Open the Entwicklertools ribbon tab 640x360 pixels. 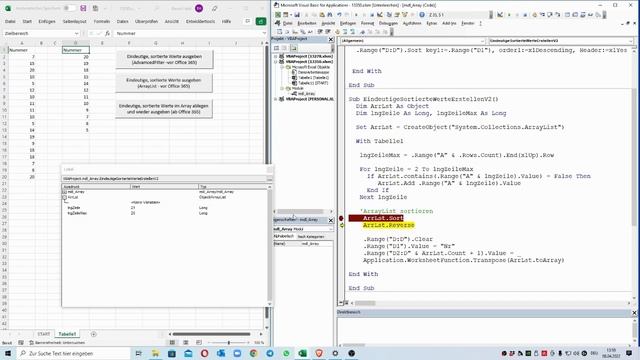200,21
